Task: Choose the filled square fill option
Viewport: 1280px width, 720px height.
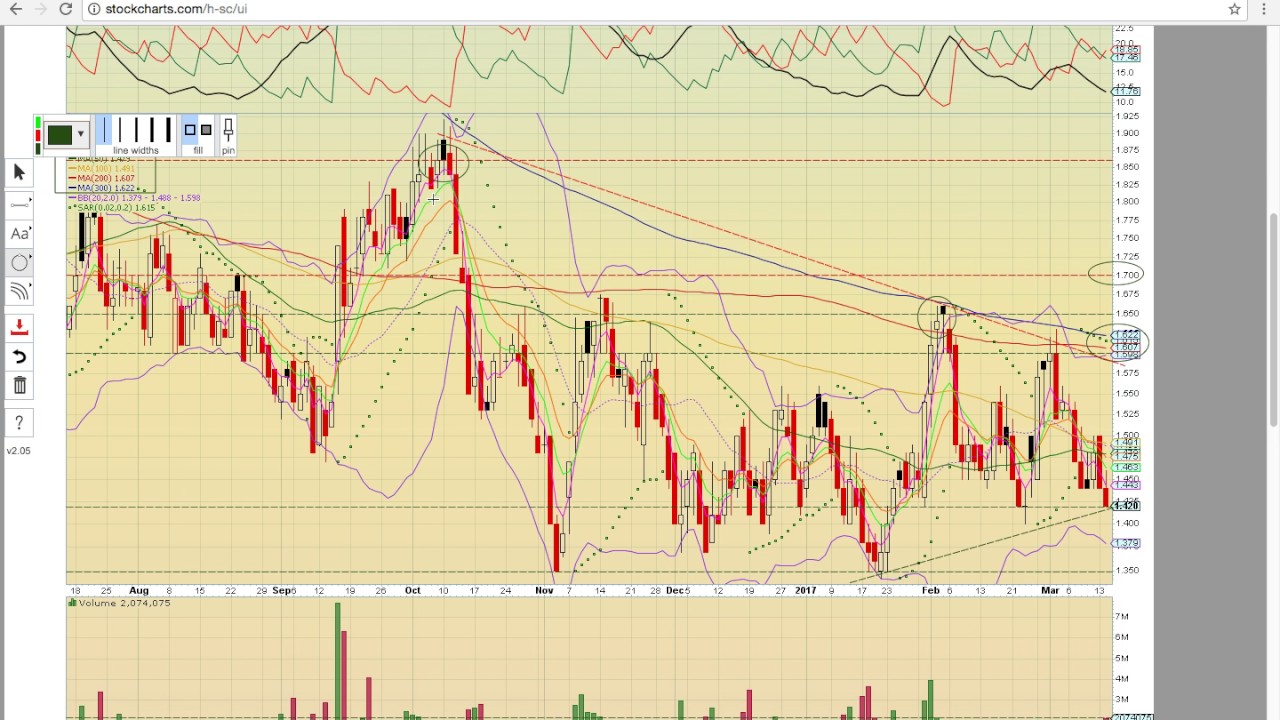Action: (x=206, y=130)
